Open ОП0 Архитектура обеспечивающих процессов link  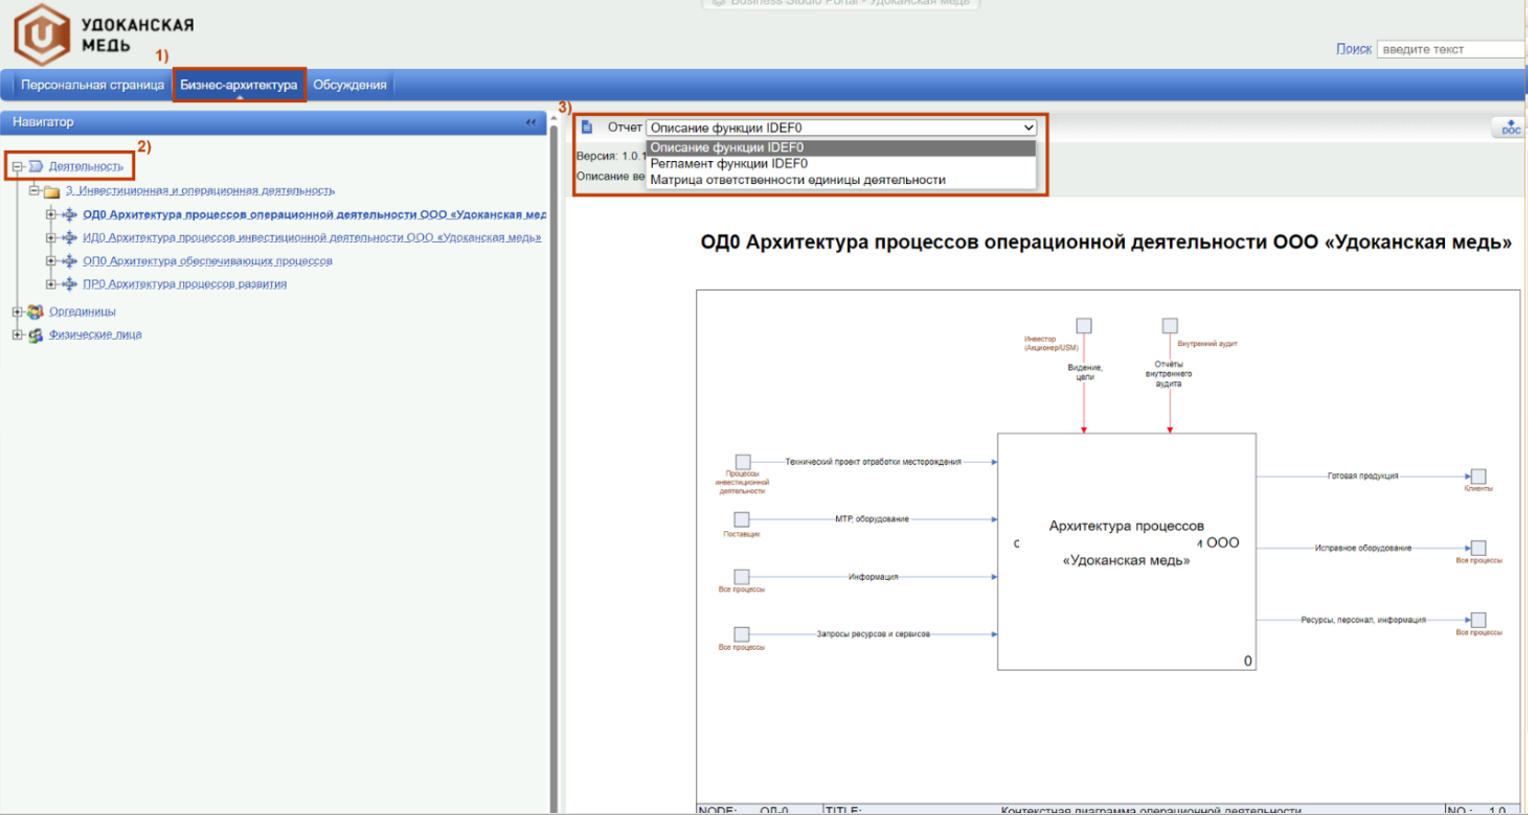(x=207, y=261)
